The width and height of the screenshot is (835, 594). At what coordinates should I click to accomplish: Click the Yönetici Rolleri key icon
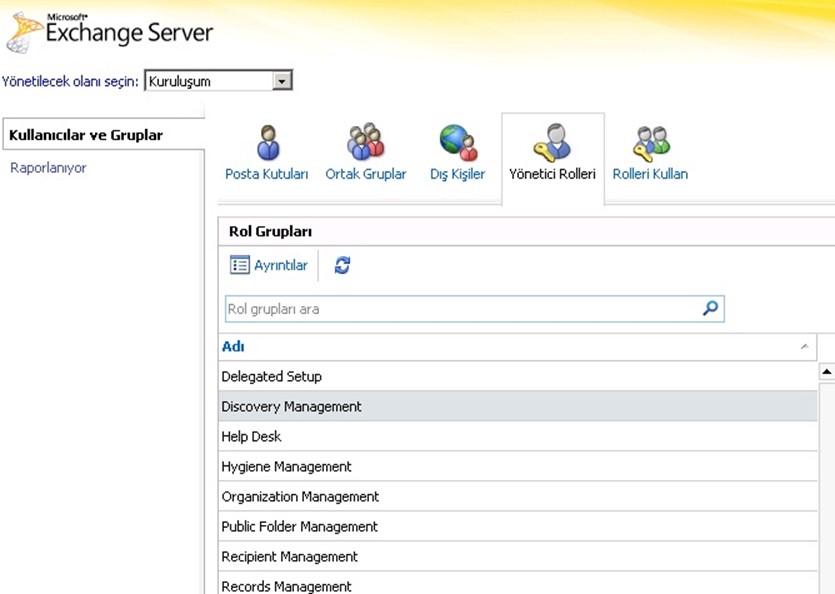552,143
